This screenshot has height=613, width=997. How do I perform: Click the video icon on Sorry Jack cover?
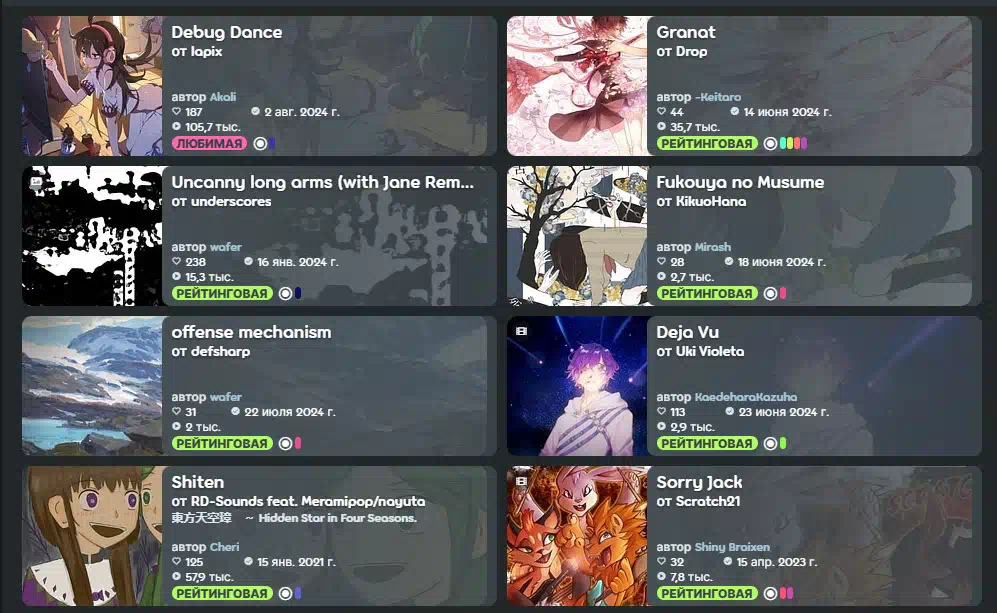coord(521,481)
